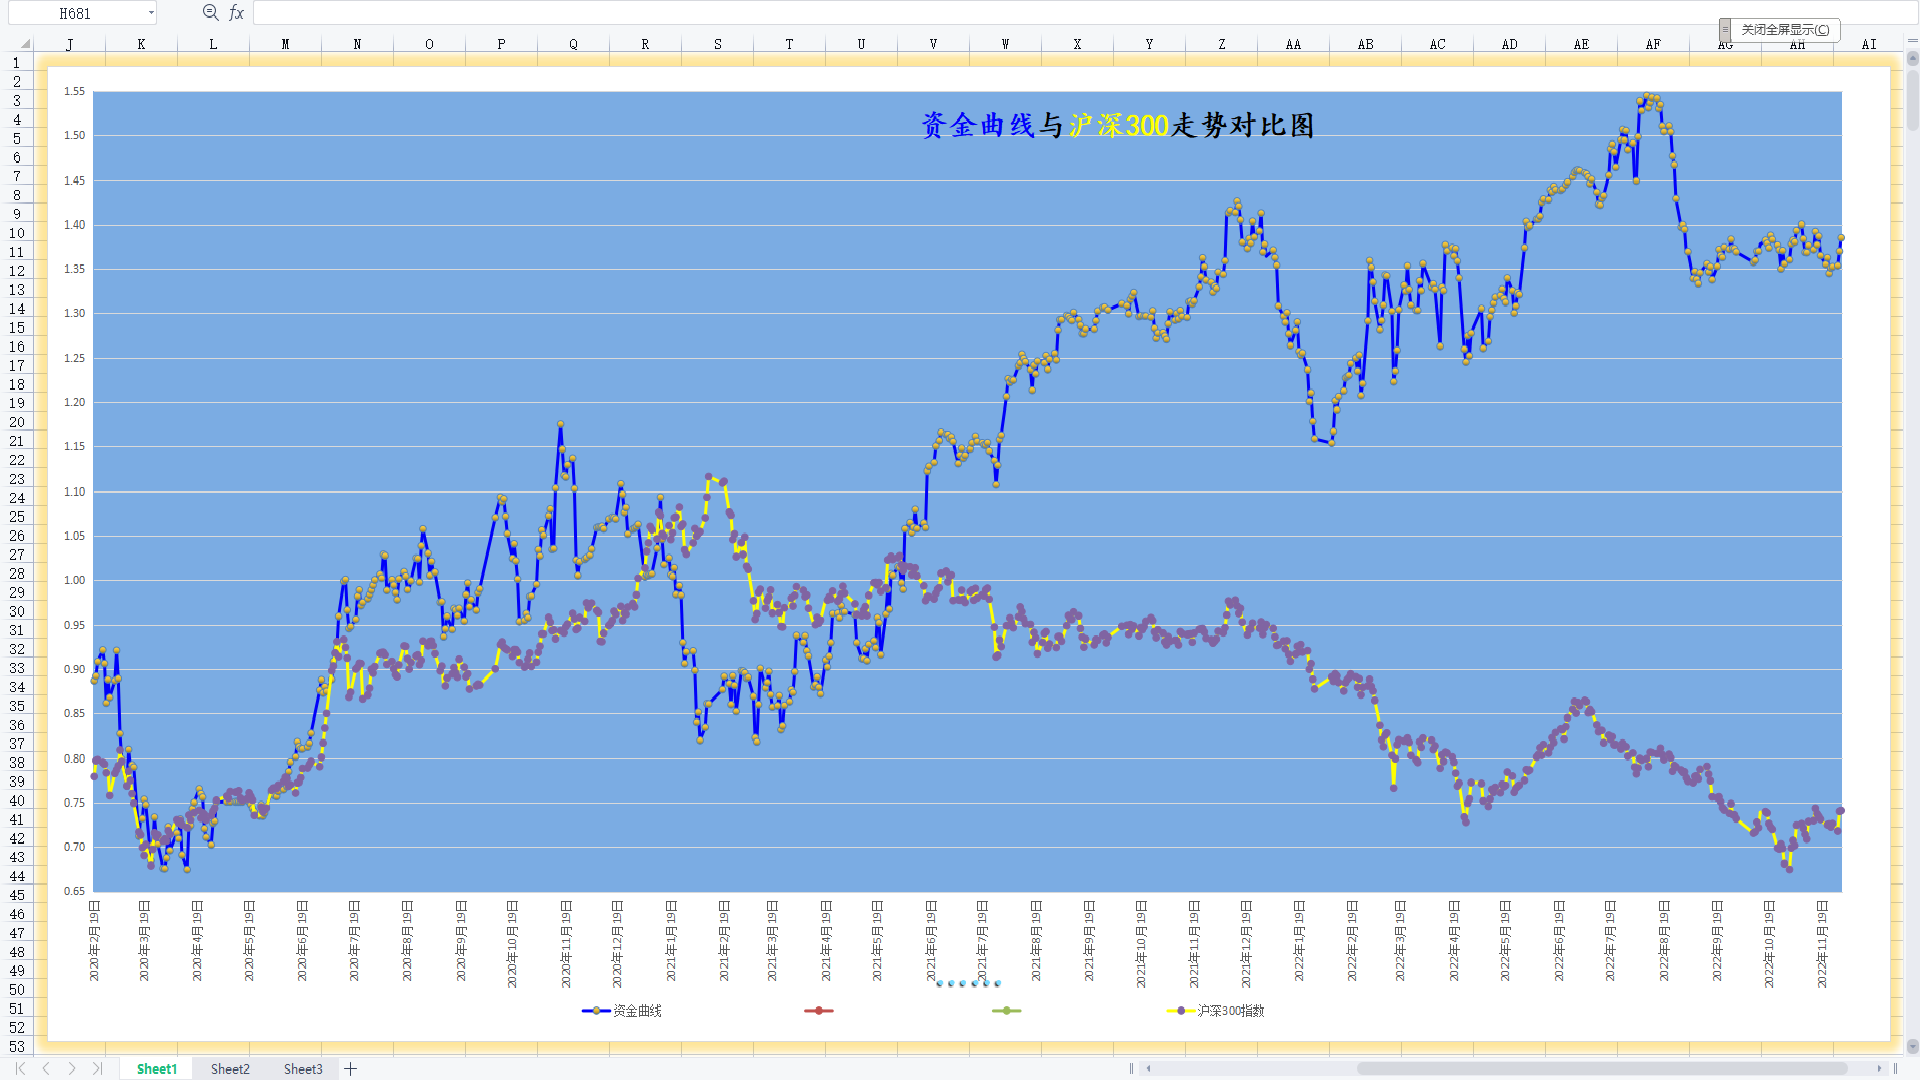This screenshot has width=1920, height=1080.
Task: Select column J header
Action: click(x=69, y=44)
